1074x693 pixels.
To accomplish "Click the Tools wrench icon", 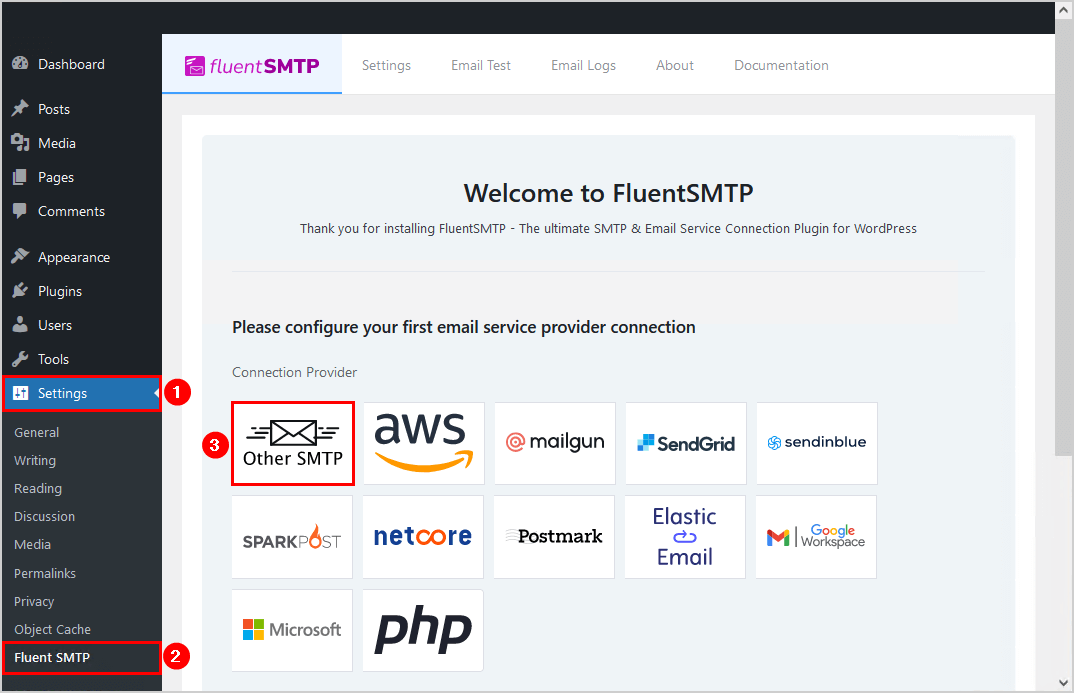I will [20, 359].
